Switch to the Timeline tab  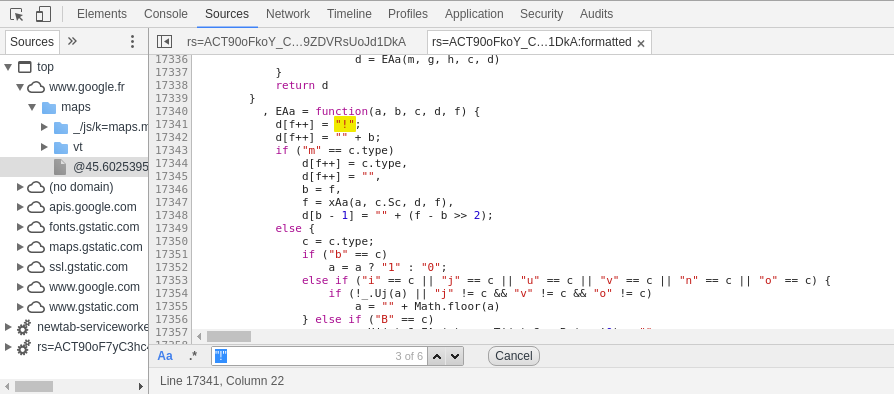[x=349, y=14]
